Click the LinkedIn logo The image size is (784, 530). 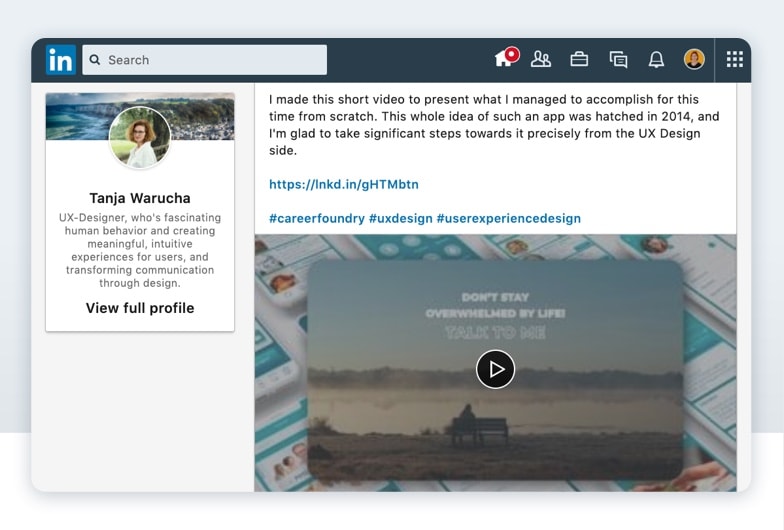click(60, 60)
